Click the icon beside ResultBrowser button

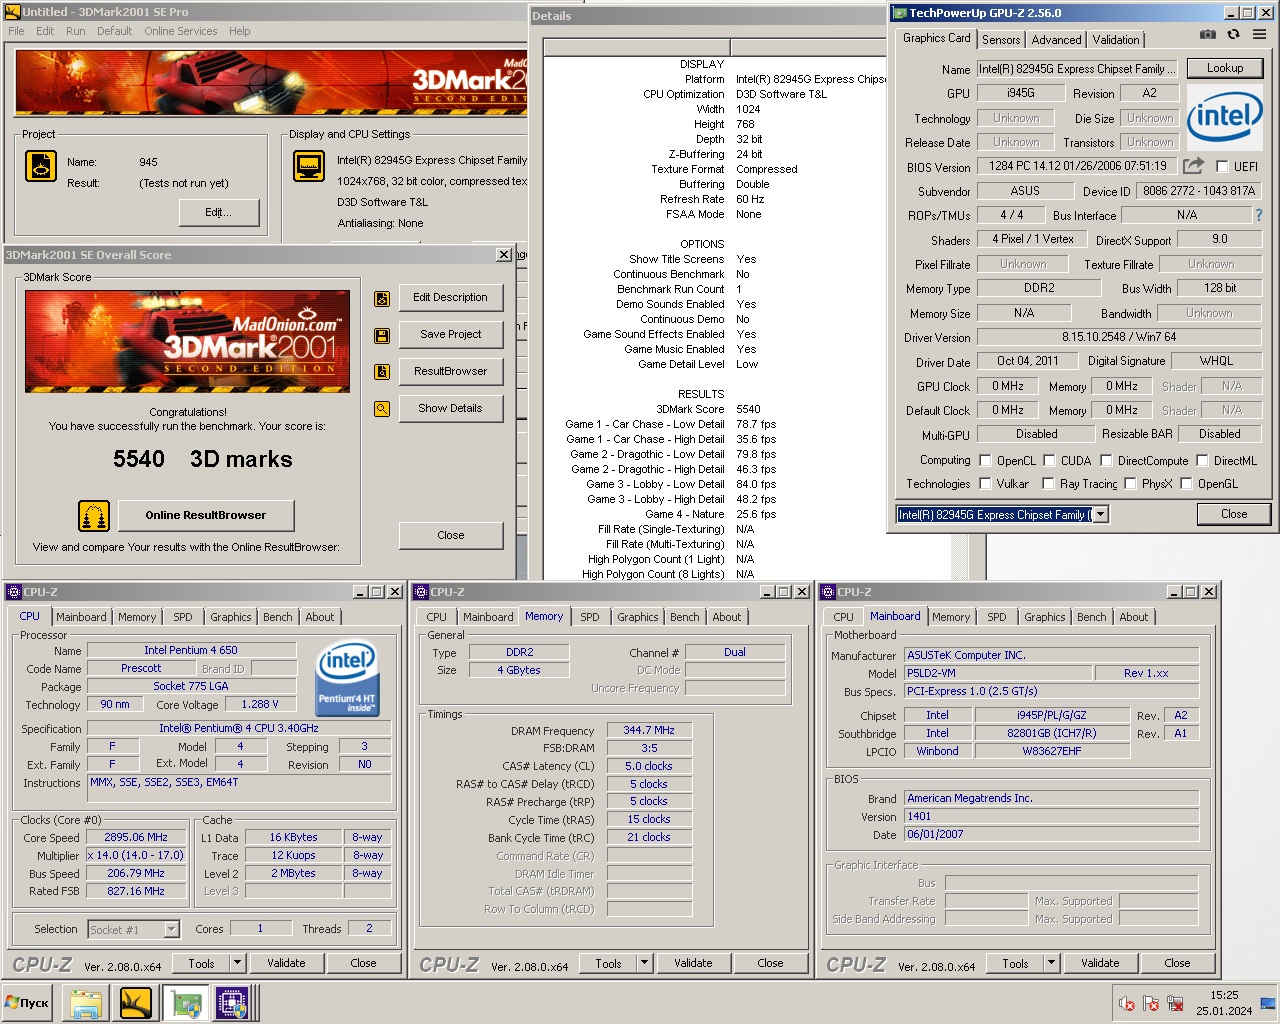382,372
